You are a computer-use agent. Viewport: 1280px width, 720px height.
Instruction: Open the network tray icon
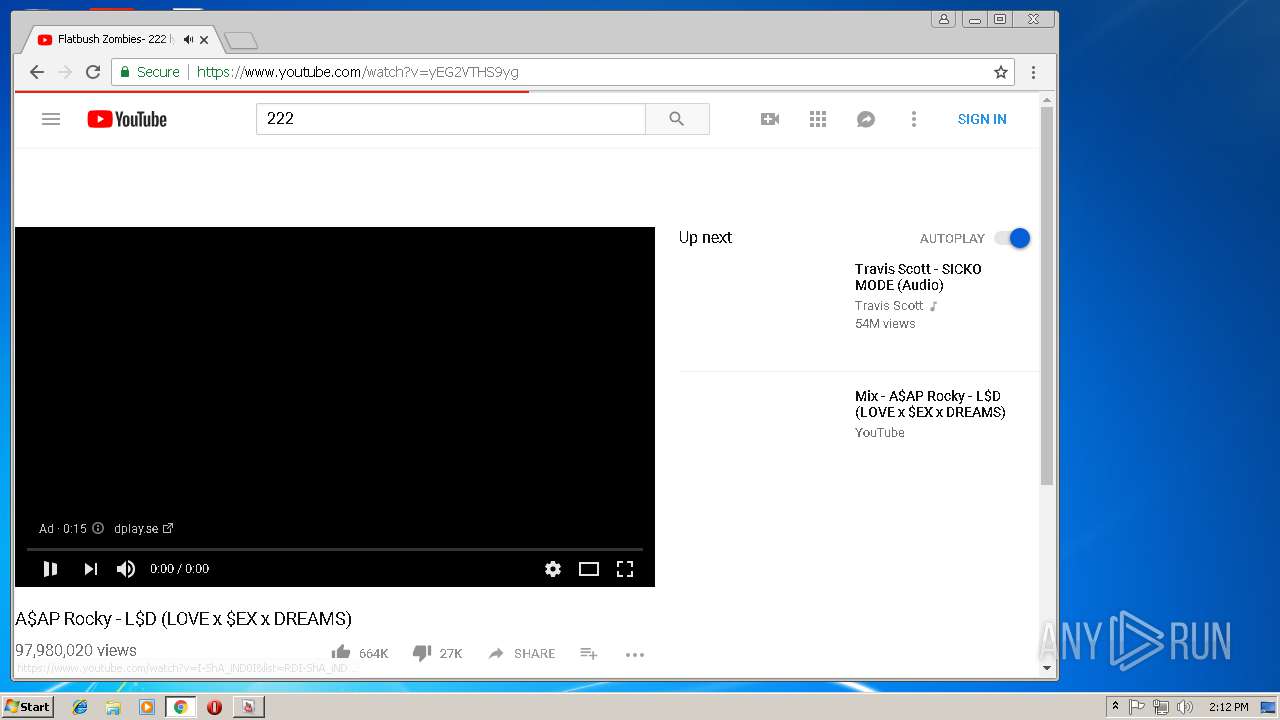pos(1160,707)
